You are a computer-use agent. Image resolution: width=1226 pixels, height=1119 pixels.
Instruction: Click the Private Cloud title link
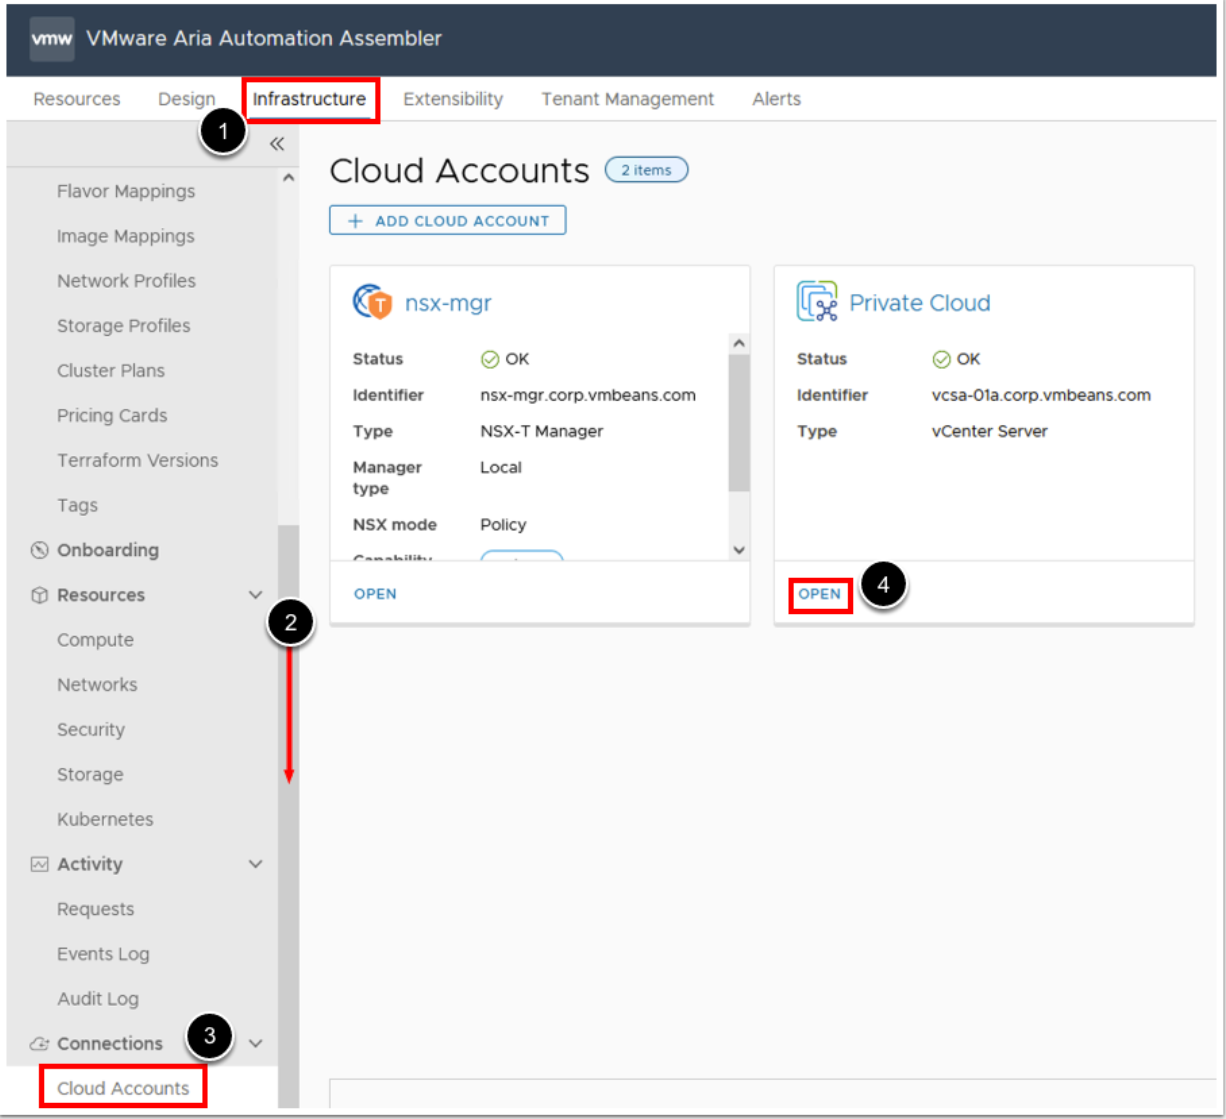(920, 303)
